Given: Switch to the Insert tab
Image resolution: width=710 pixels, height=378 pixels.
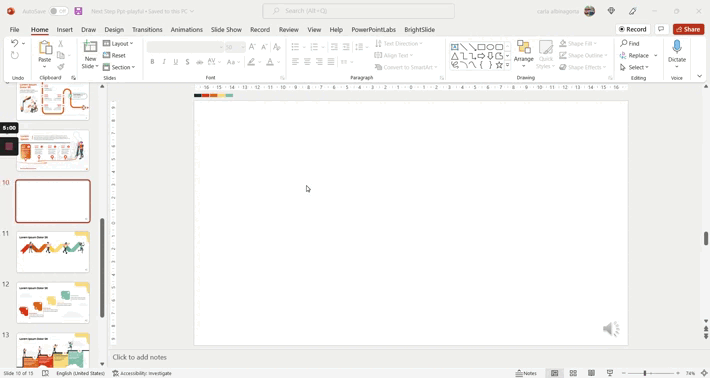Looking at the screenshot, I should 65,29.
